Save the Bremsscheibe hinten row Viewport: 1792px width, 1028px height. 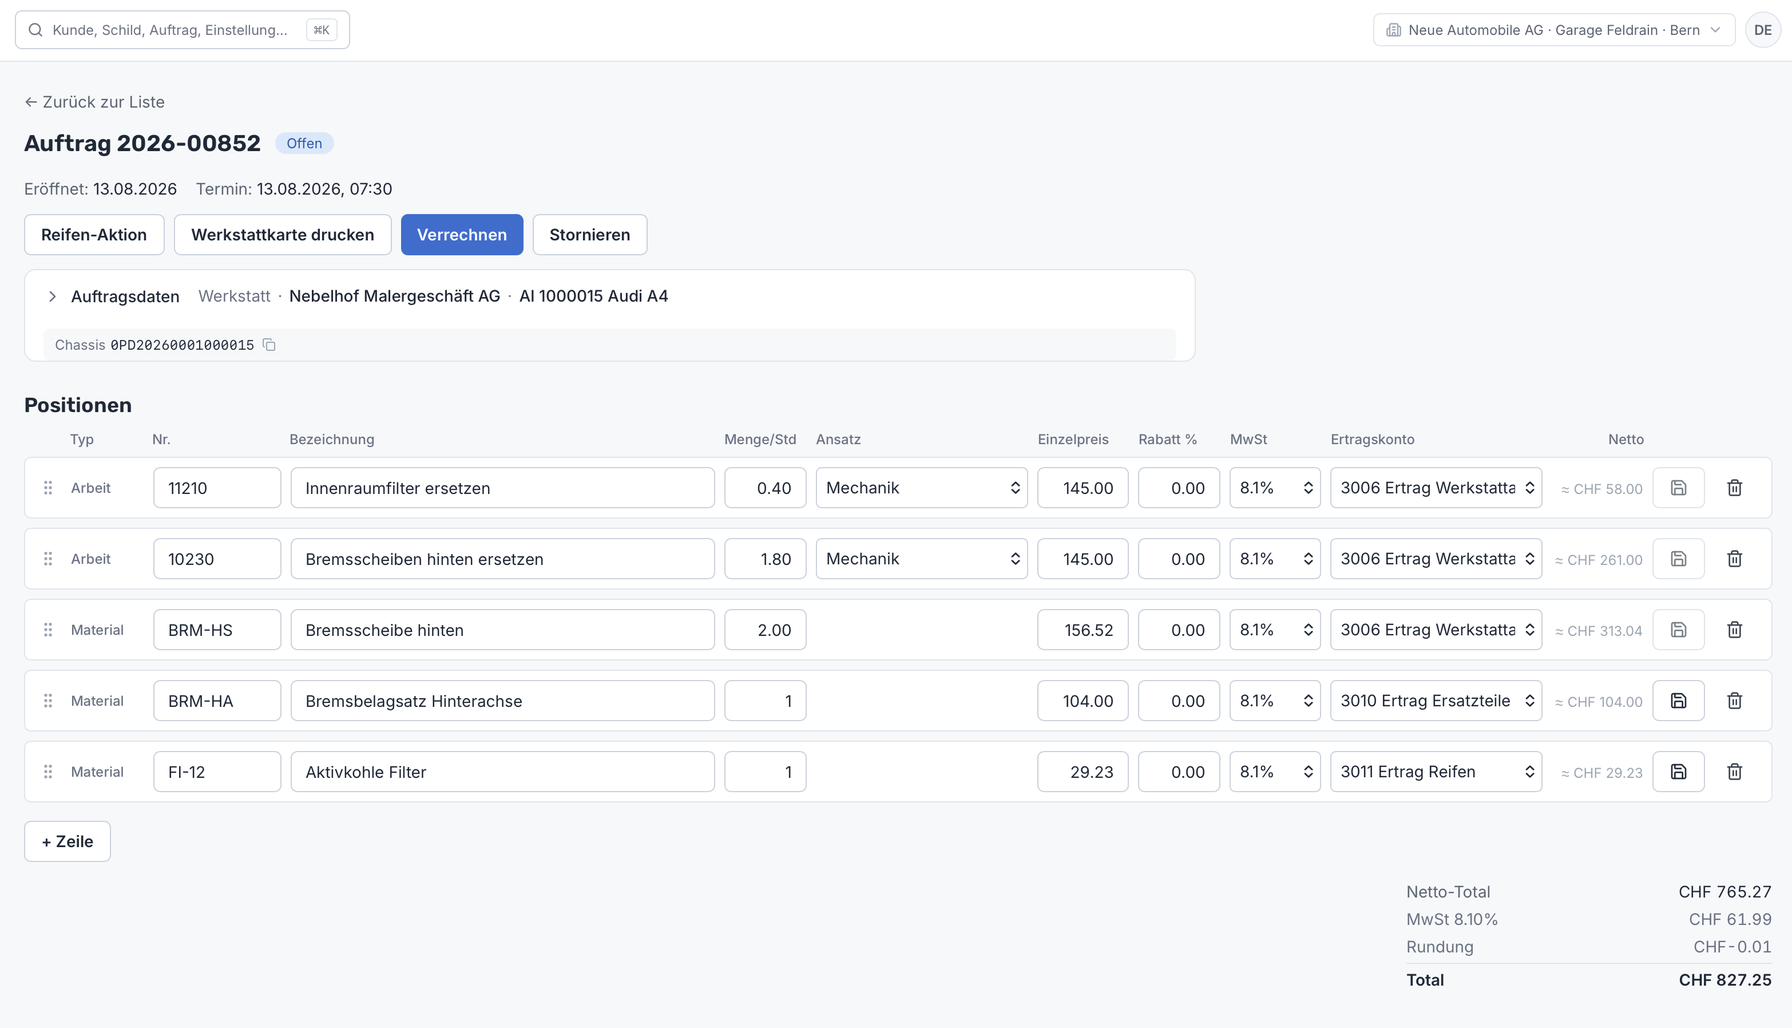[1679, 630]
